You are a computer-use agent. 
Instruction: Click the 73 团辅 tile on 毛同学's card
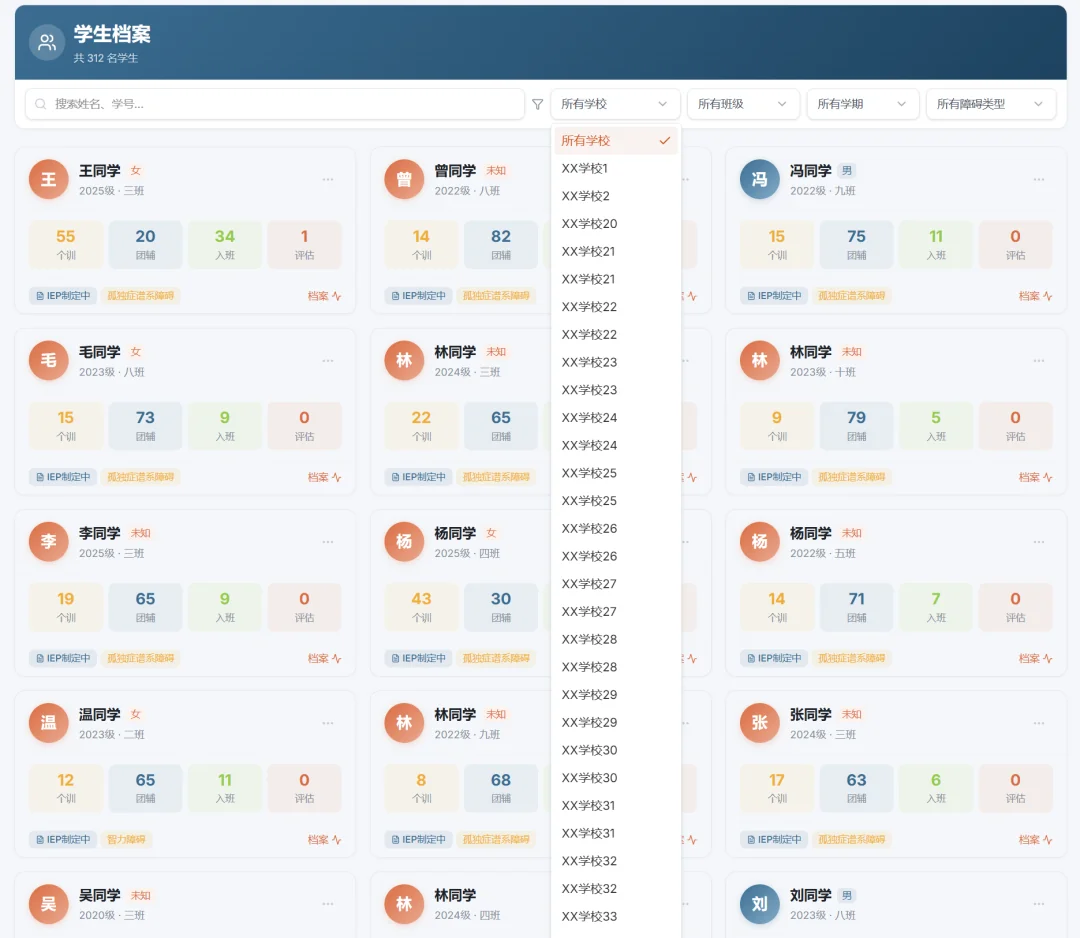[145, 426]
